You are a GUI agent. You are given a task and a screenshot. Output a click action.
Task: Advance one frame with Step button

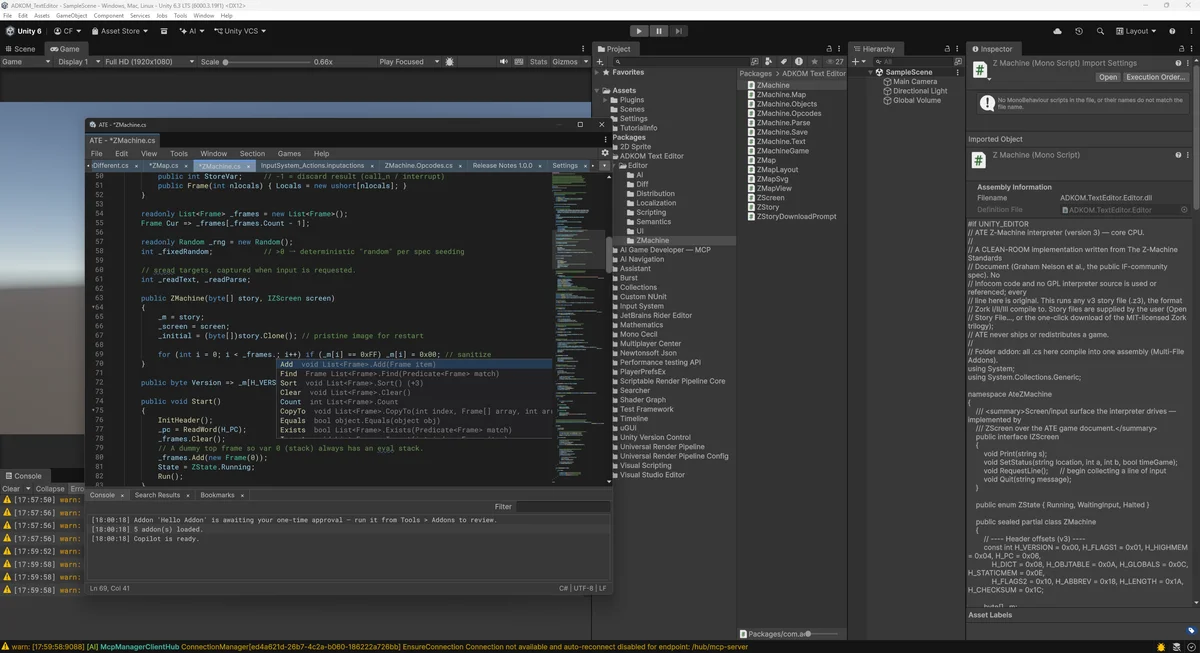point(678,31)
